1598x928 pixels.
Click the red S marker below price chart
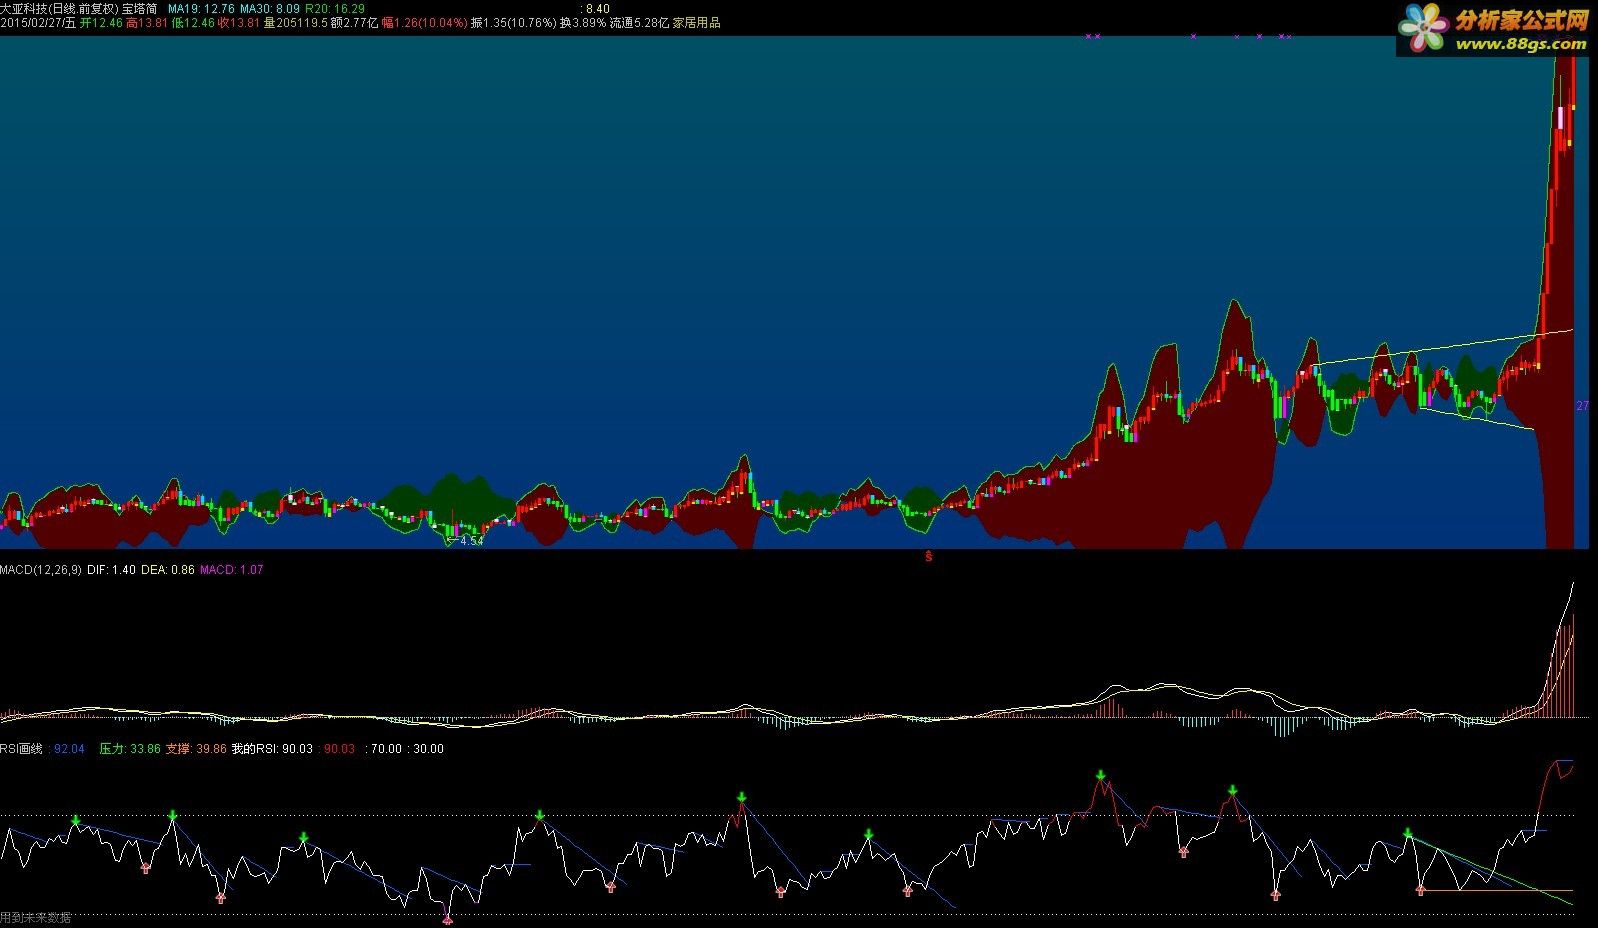click(928, 556)
